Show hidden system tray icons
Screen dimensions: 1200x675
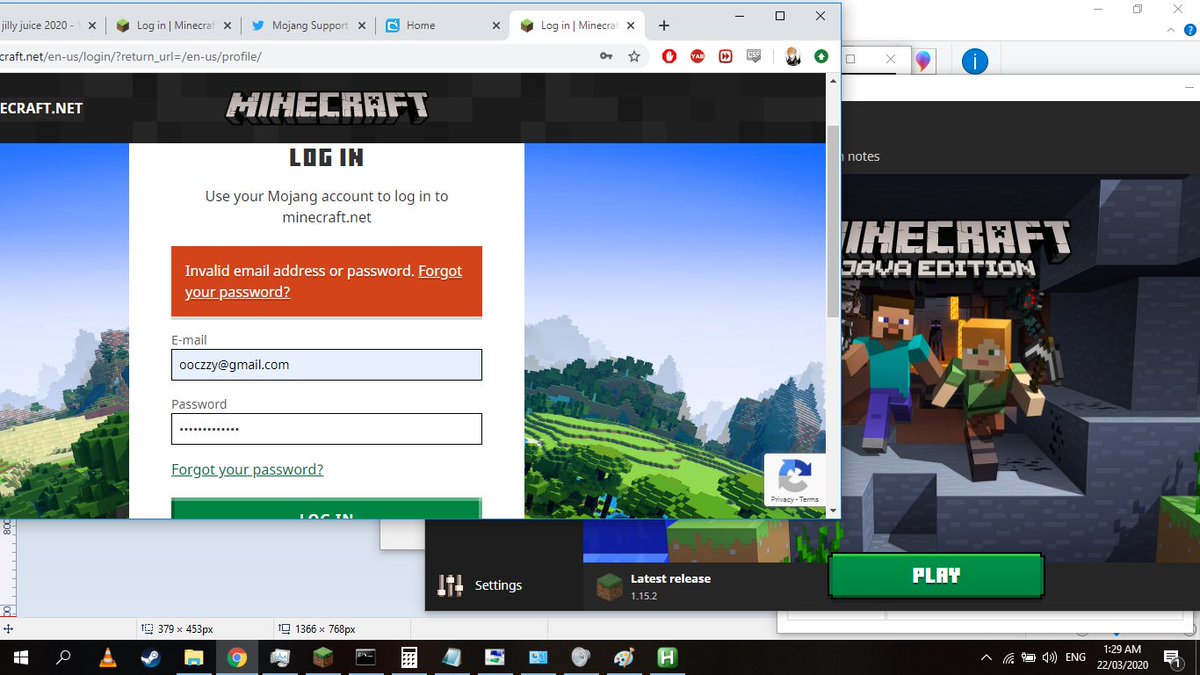click(986, 658)
